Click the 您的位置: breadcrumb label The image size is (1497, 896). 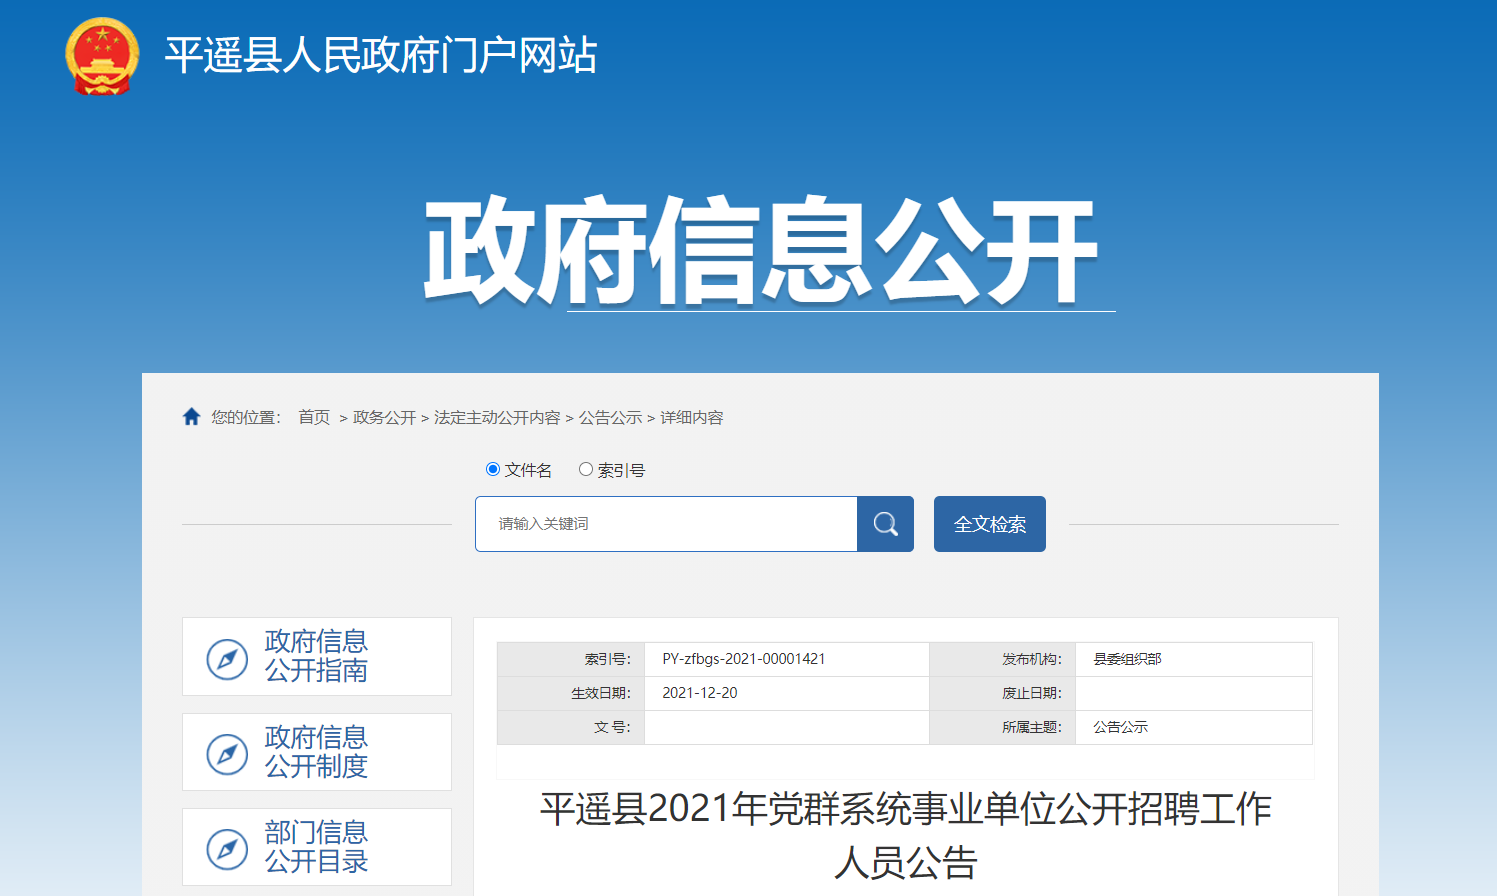[x=246, y=417]
